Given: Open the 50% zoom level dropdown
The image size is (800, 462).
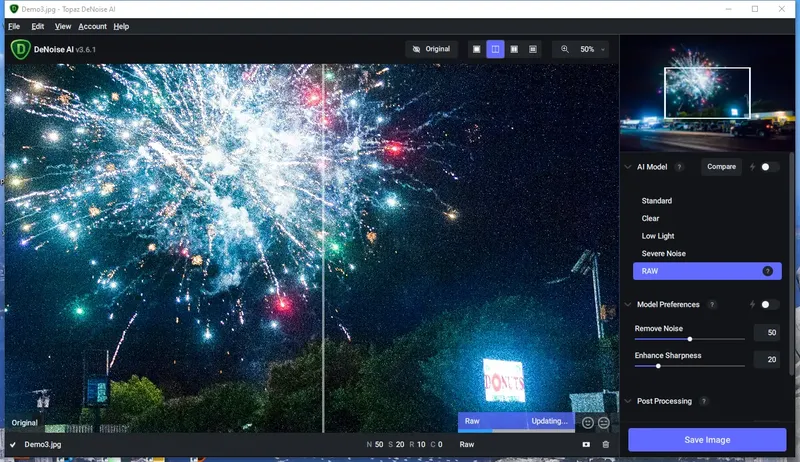Looking at the screenshot, I should tap(592, 49).
